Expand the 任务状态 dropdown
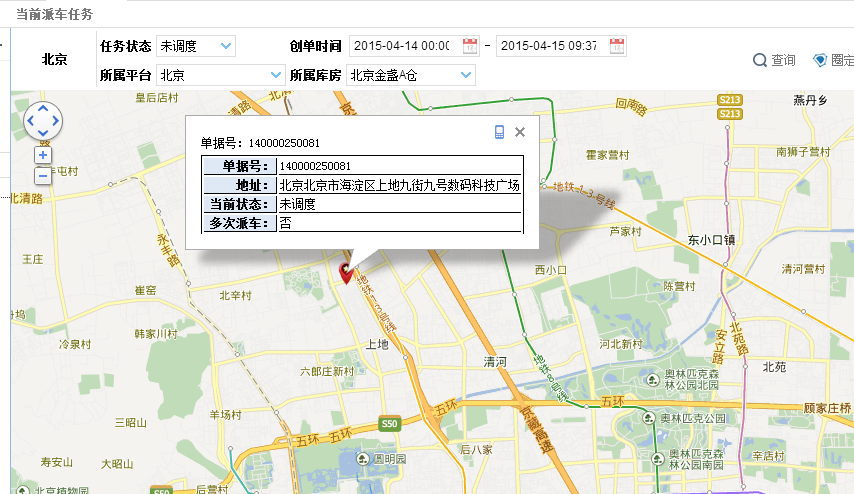 (x=225, y=46)
